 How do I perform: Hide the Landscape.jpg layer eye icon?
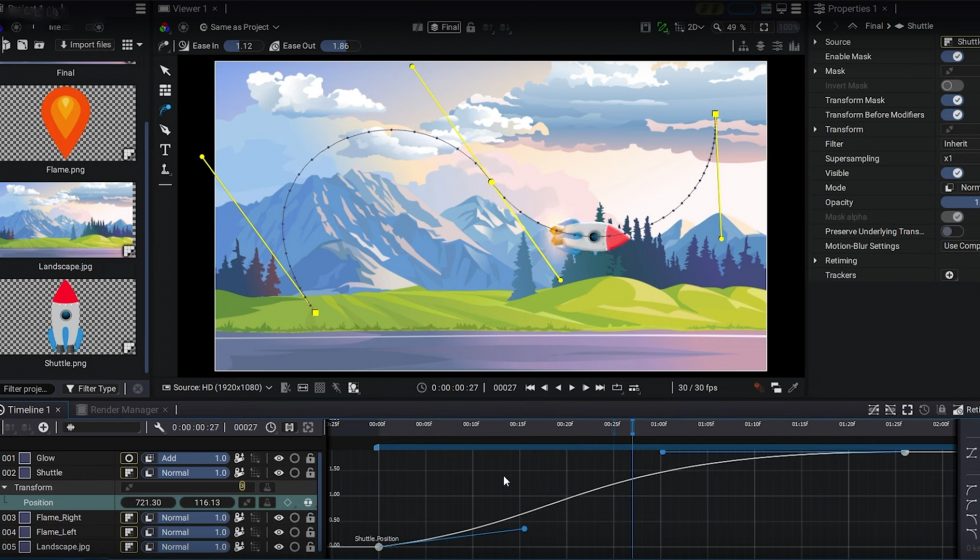point(279,546)
